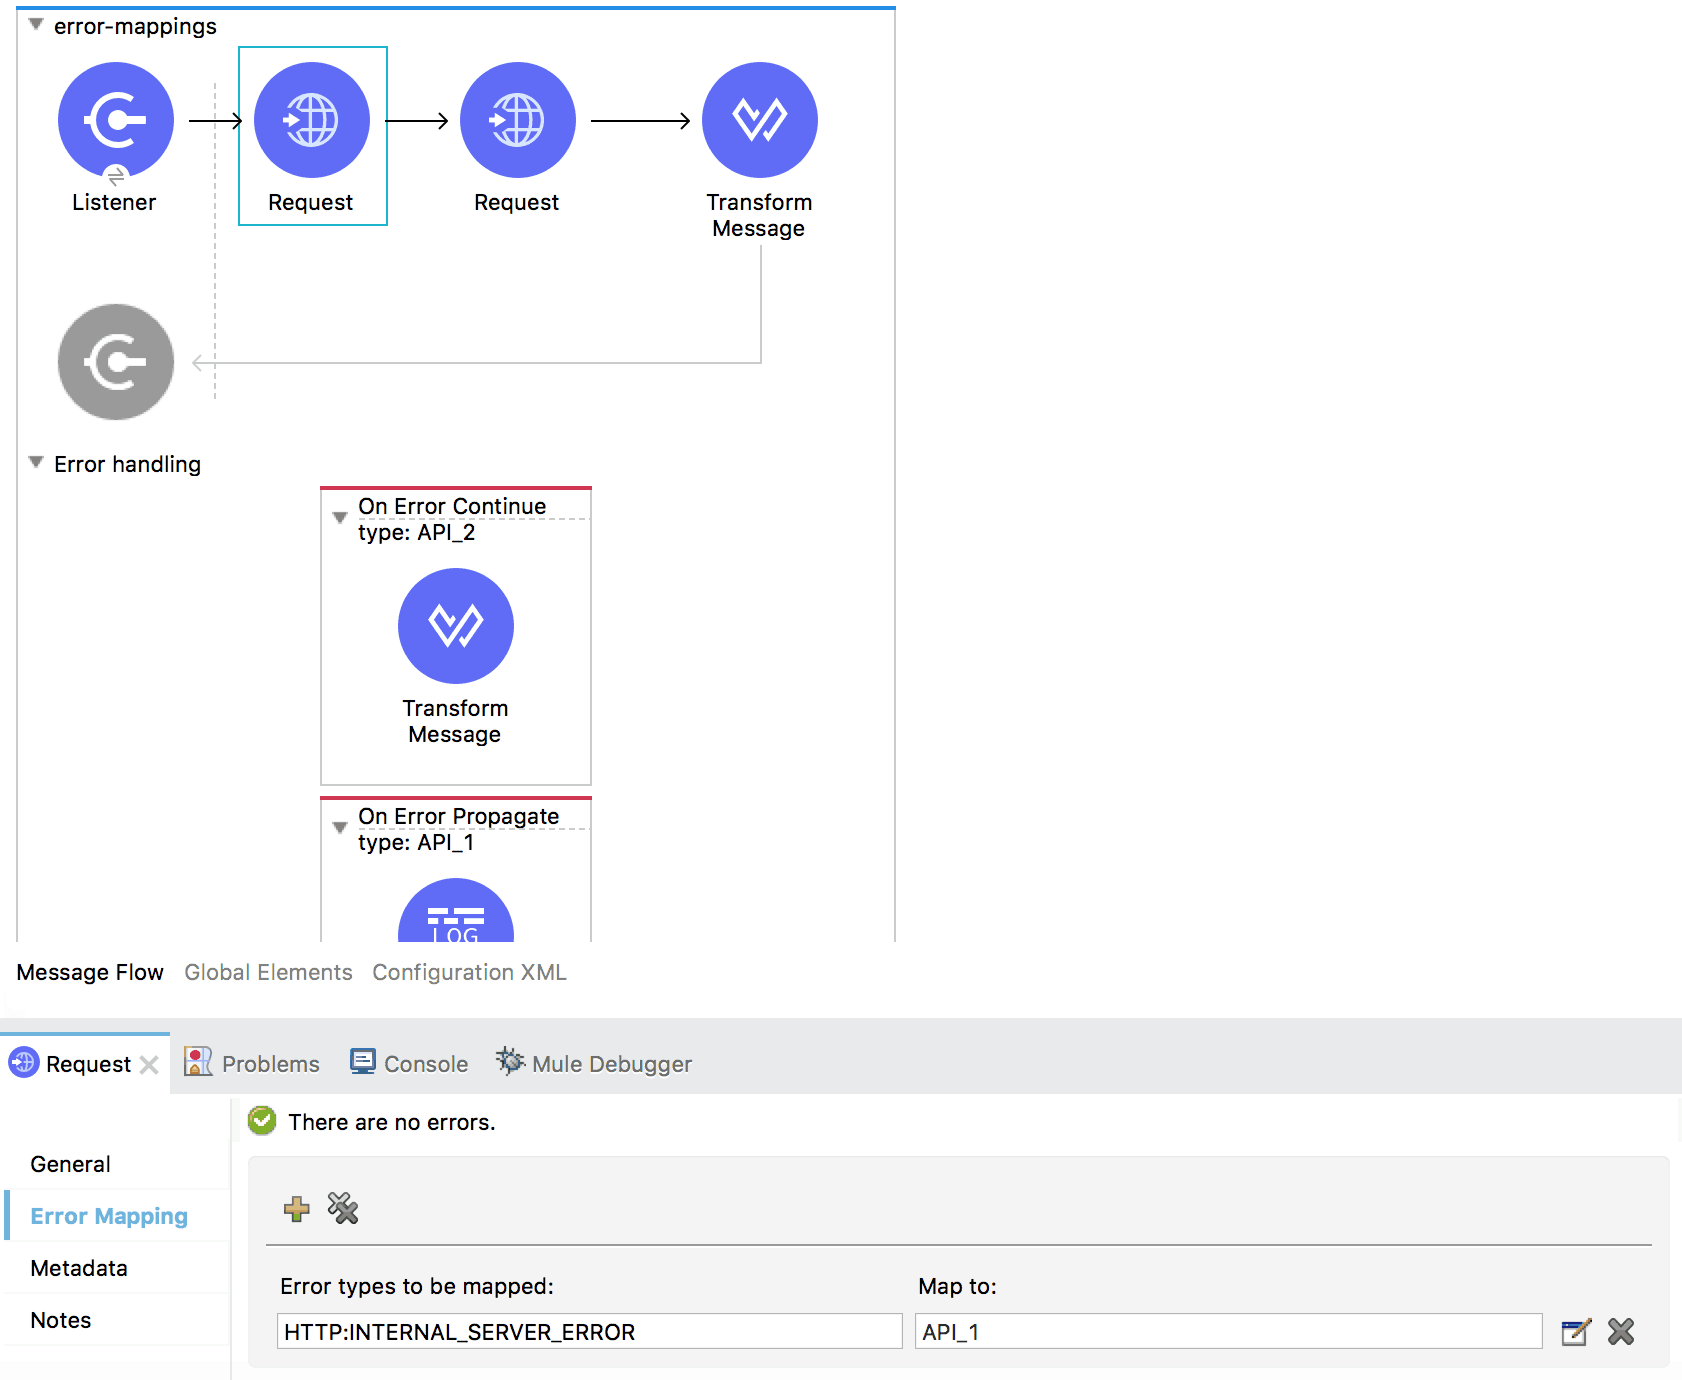Screen dimensions: 1682x1380
Task: Open the Notes section
Action: (60, 1320)
